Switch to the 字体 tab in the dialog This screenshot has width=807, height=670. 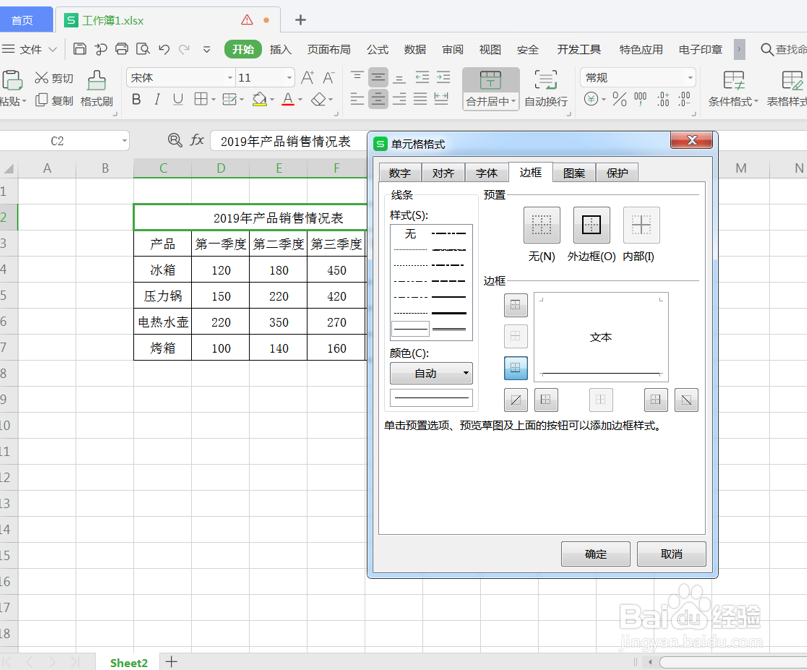tap(486, 172)
